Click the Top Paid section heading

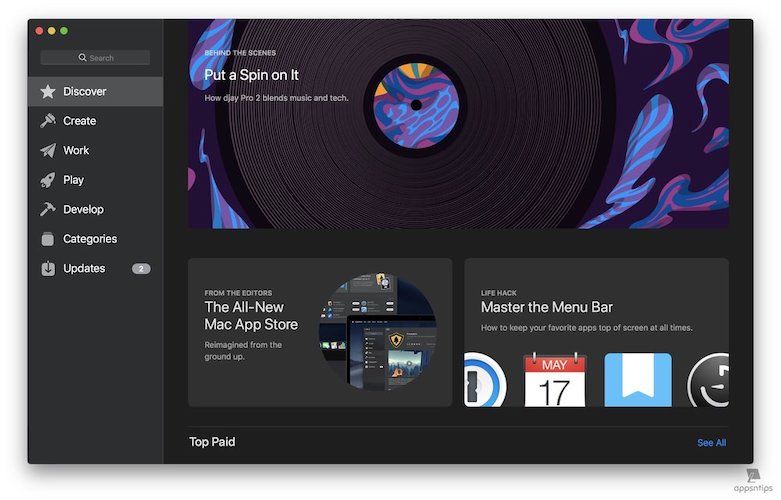pos(212,442)
